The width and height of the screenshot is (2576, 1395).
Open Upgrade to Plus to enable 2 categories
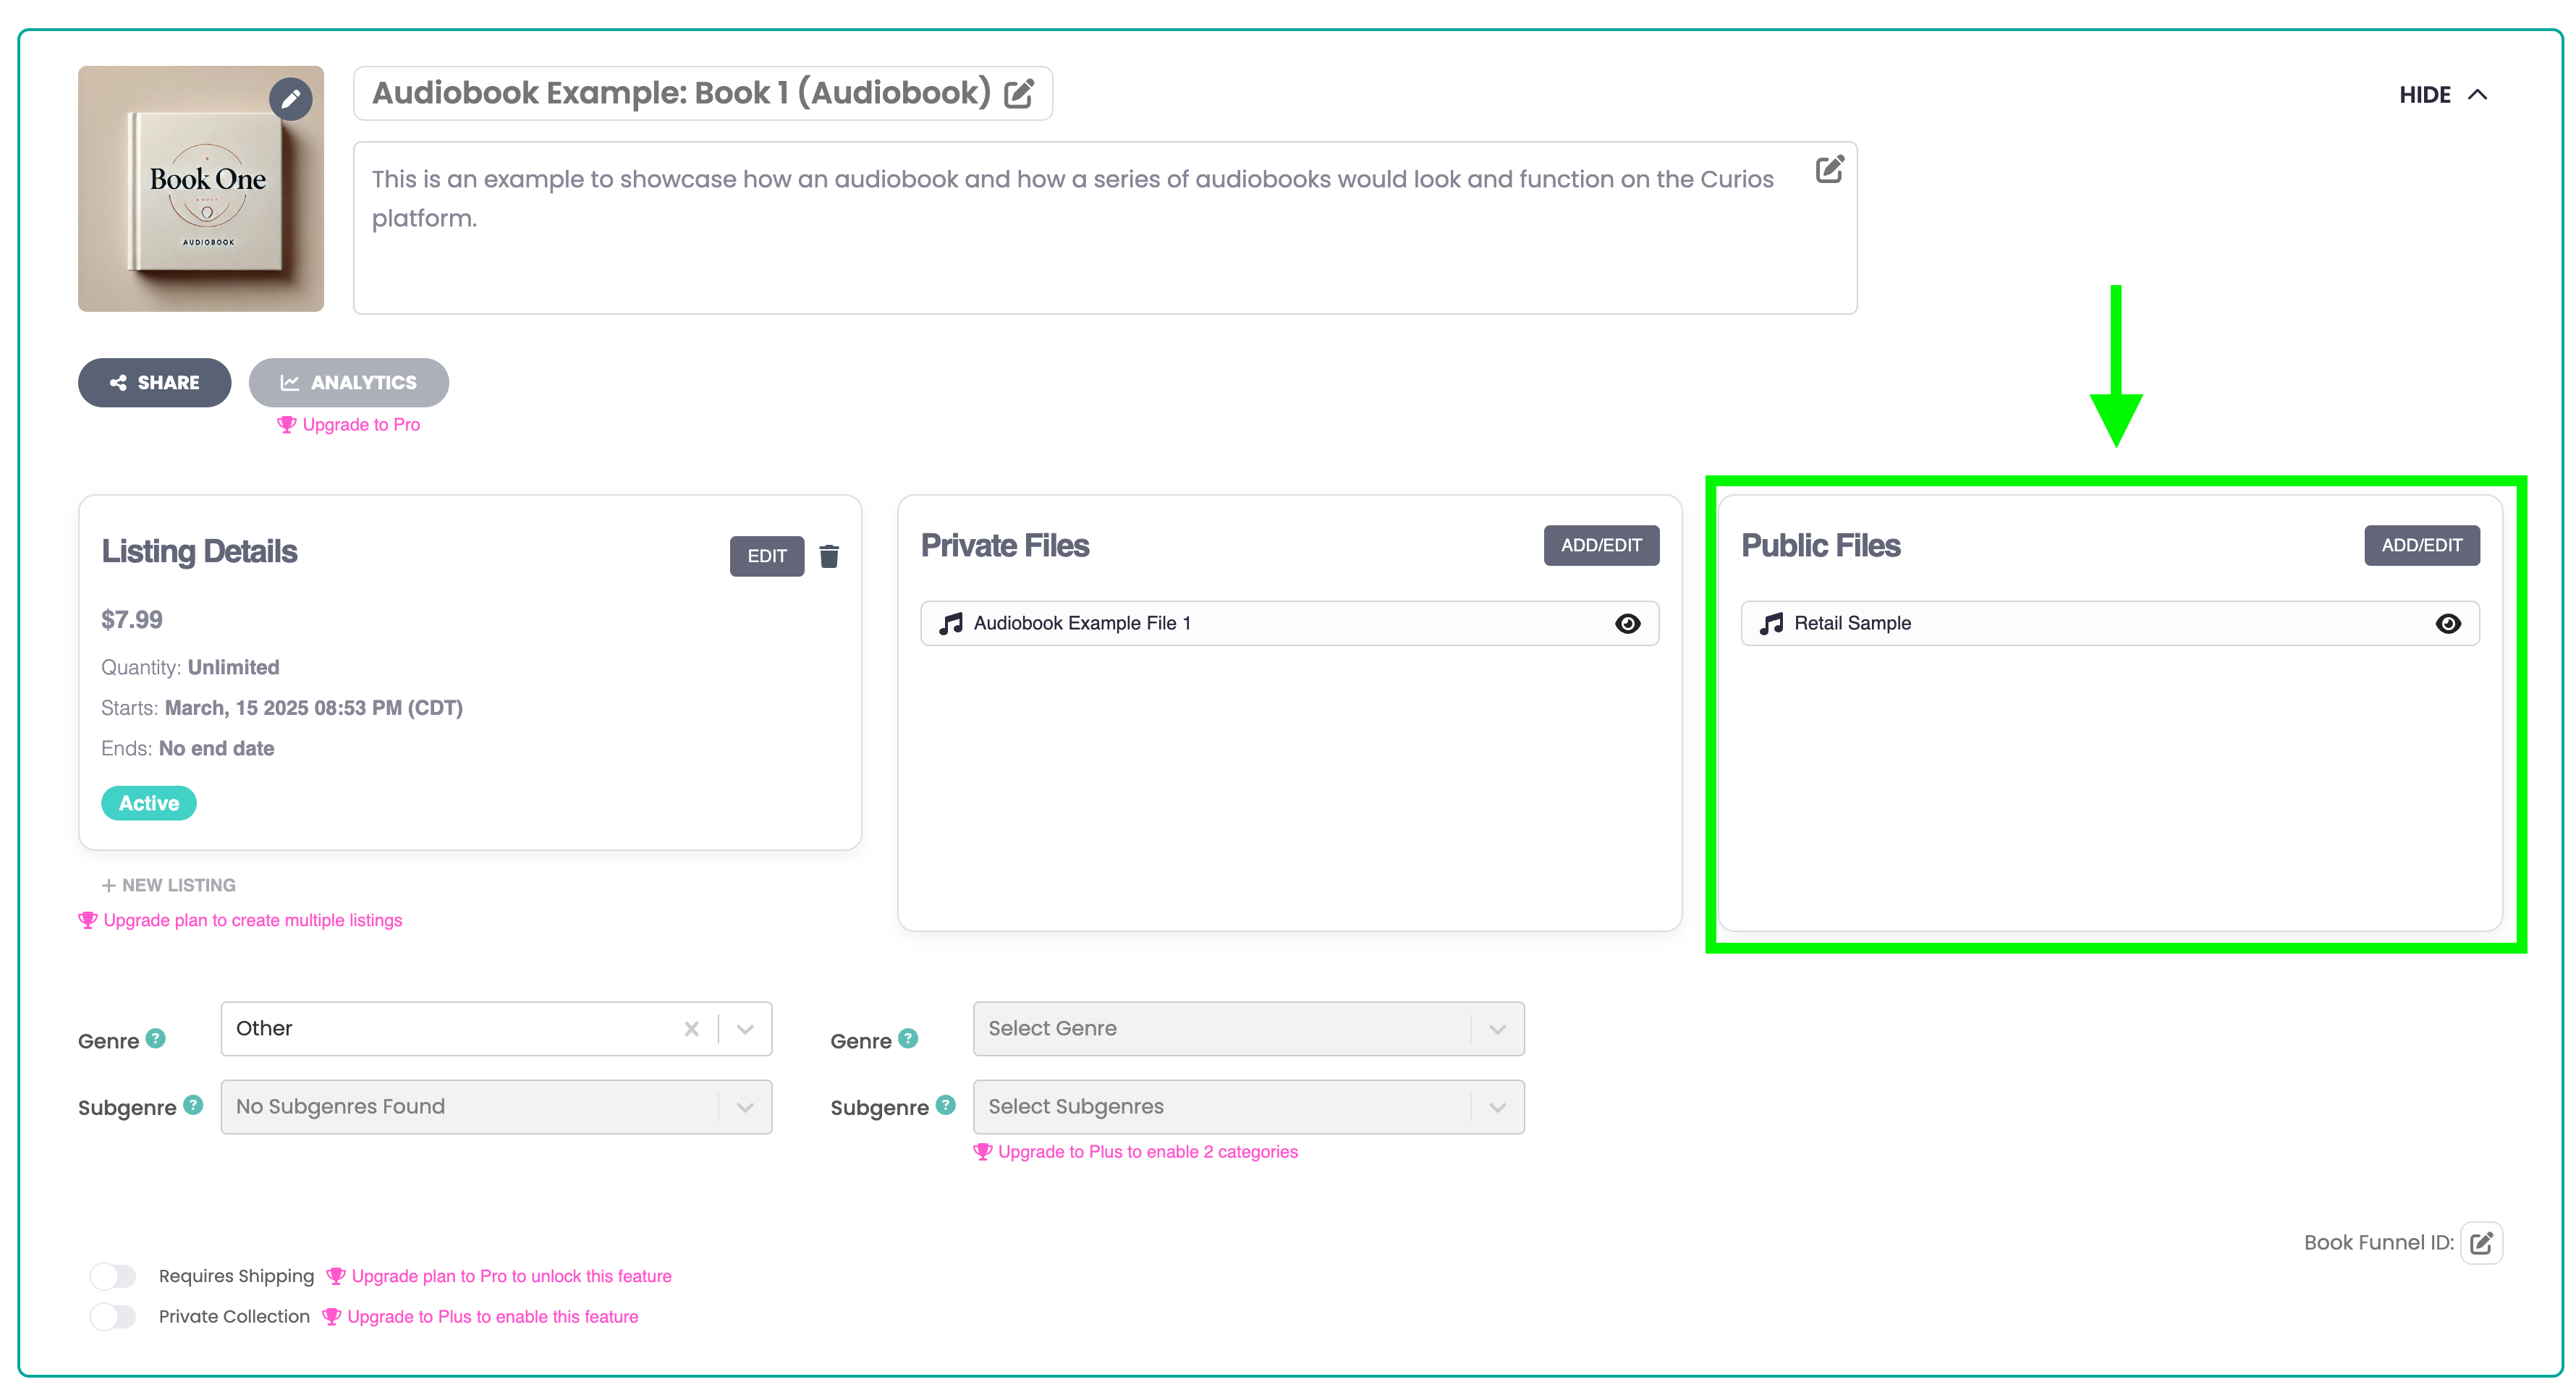[1148, 1152]
